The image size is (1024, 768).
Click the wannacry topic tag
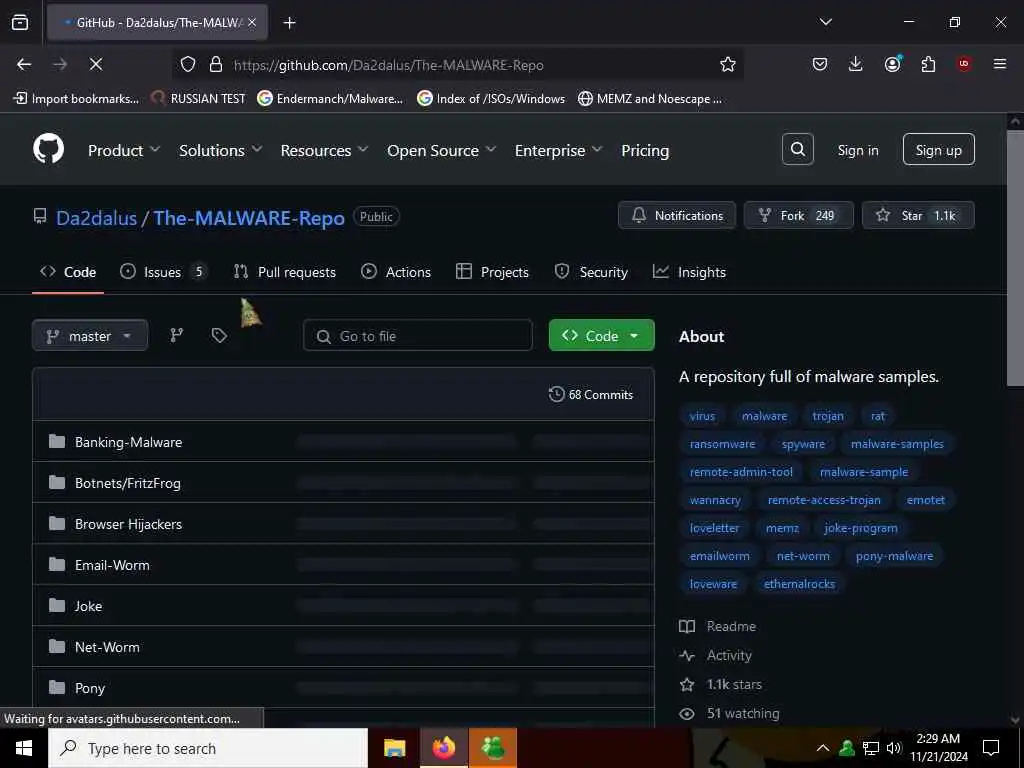715,500
